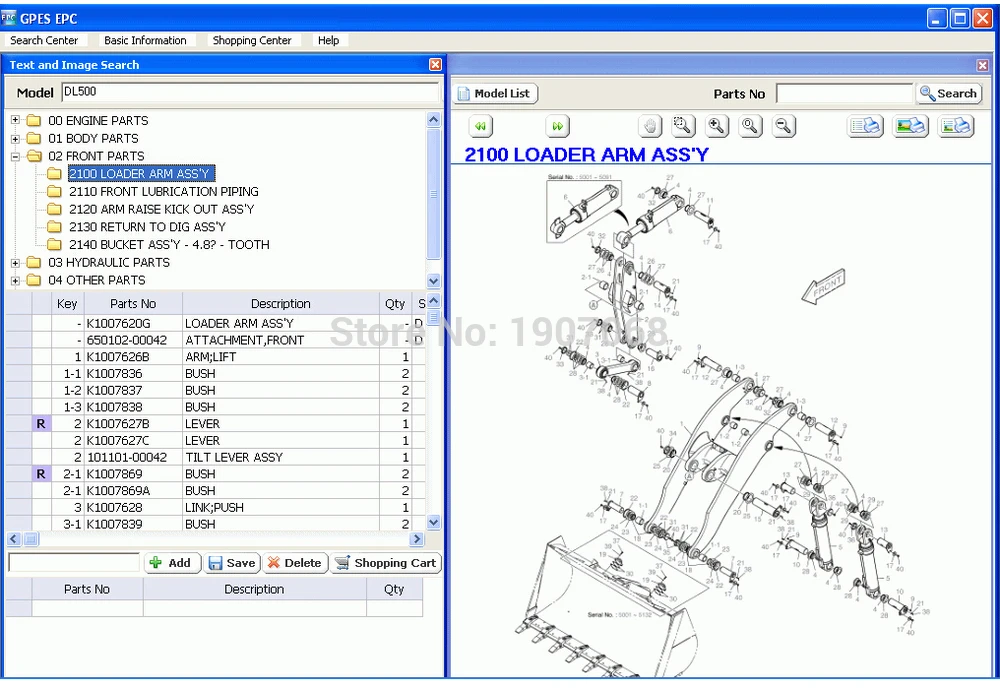
Task: Click parts table scroll left arrow
Action: [x=14, y=539]
